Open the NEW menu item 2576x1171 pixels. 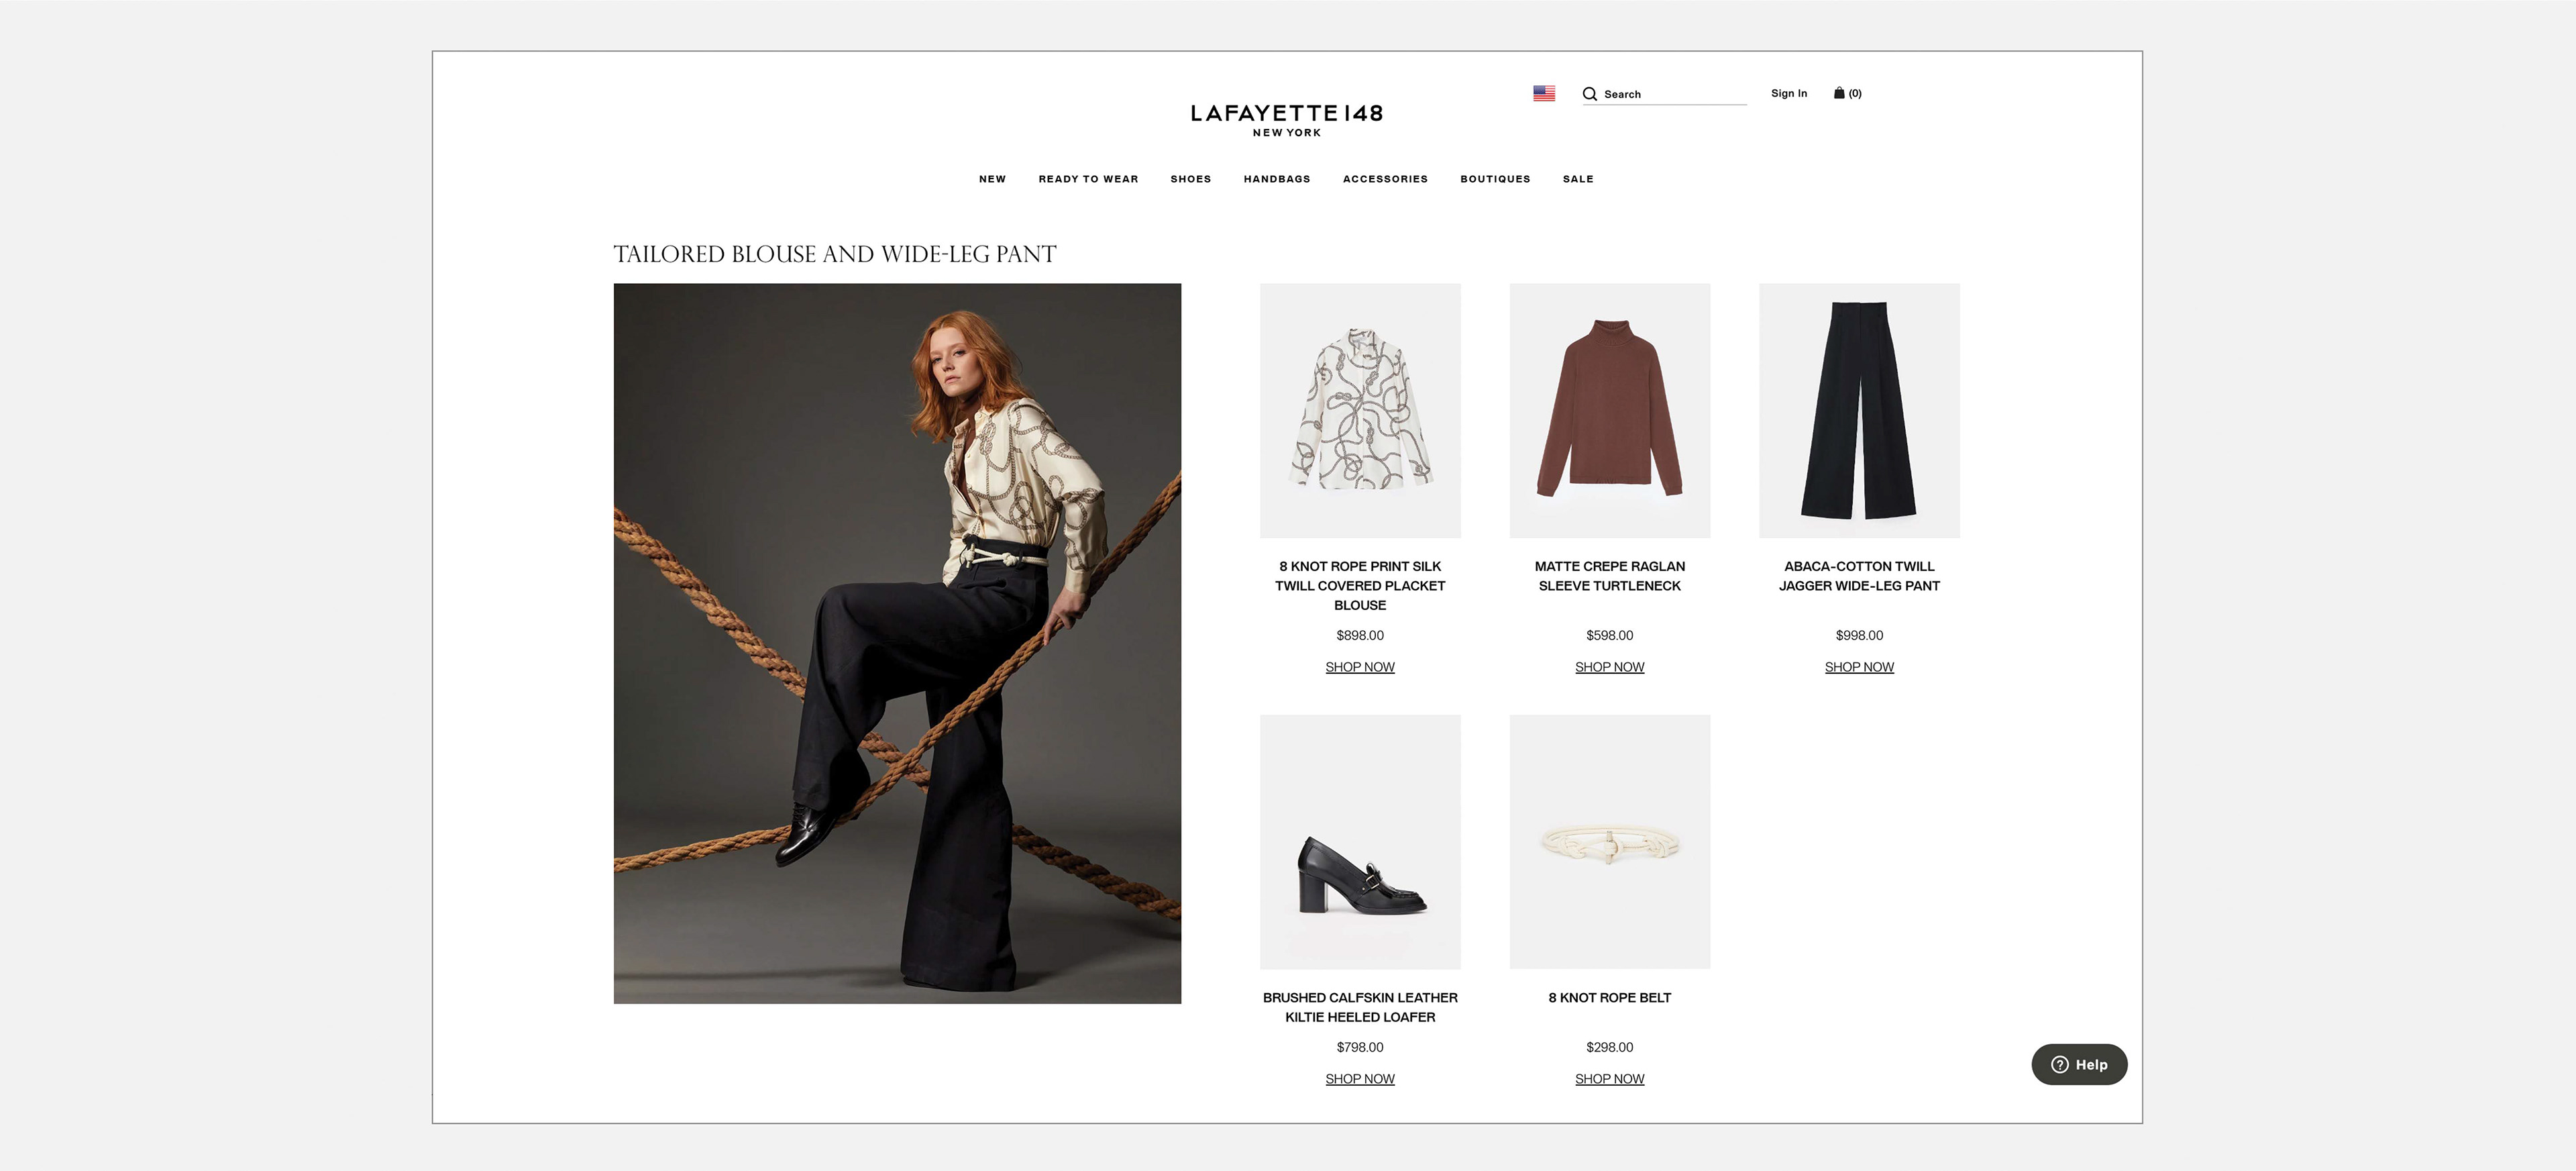coord(992,179)
